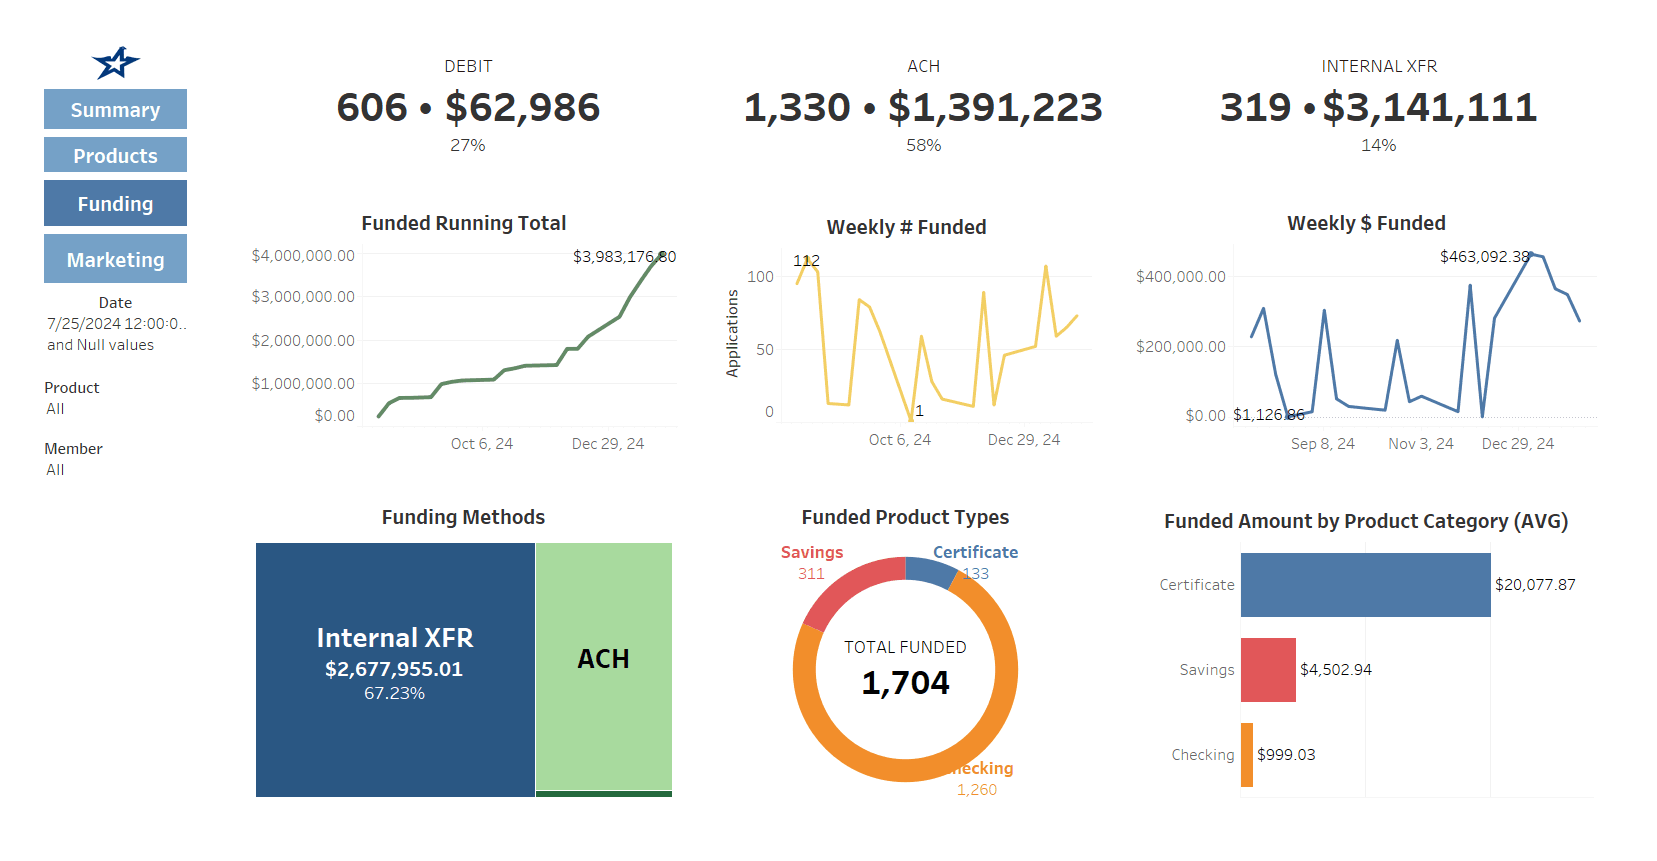Select the Savings bar in the average chart
This screenshot has height=861, width=1657.
1267,669
